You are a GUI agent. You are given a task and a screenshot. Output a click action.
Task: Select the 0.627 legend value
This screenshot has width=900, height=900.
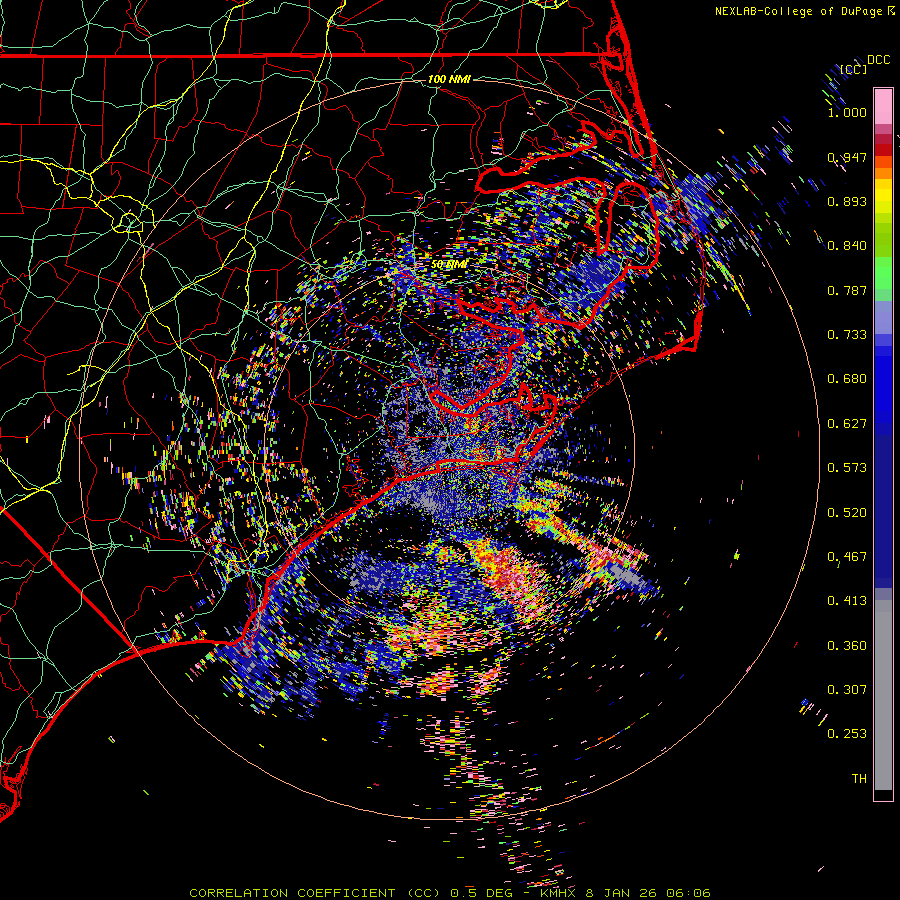847,424
